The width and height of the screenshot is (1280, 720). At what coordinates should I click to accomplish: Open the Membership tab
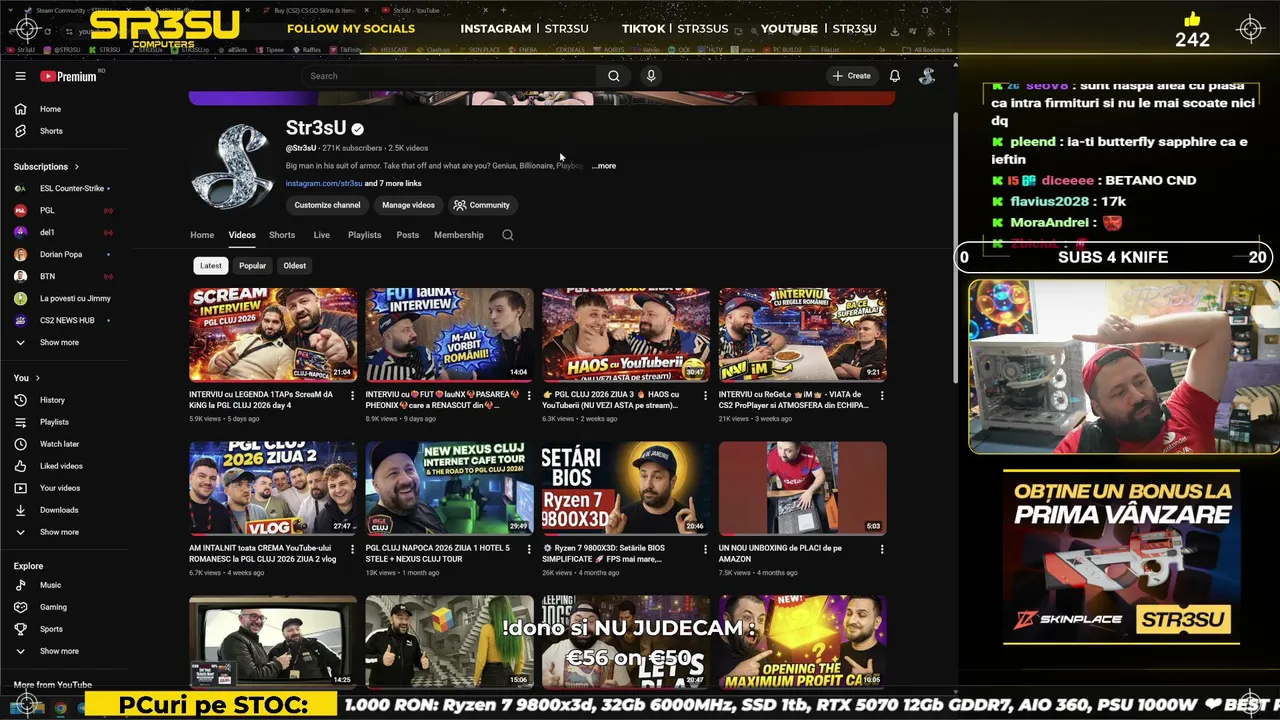tap(459, 235)
